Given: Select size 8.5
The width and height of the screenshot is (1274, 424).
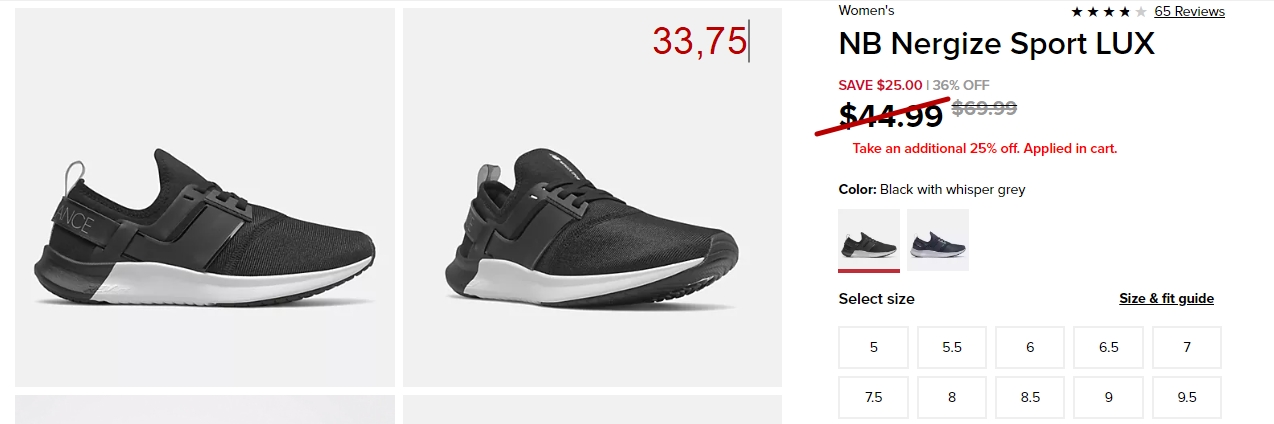Looking at the screenshot, I should click(1030, 397).
